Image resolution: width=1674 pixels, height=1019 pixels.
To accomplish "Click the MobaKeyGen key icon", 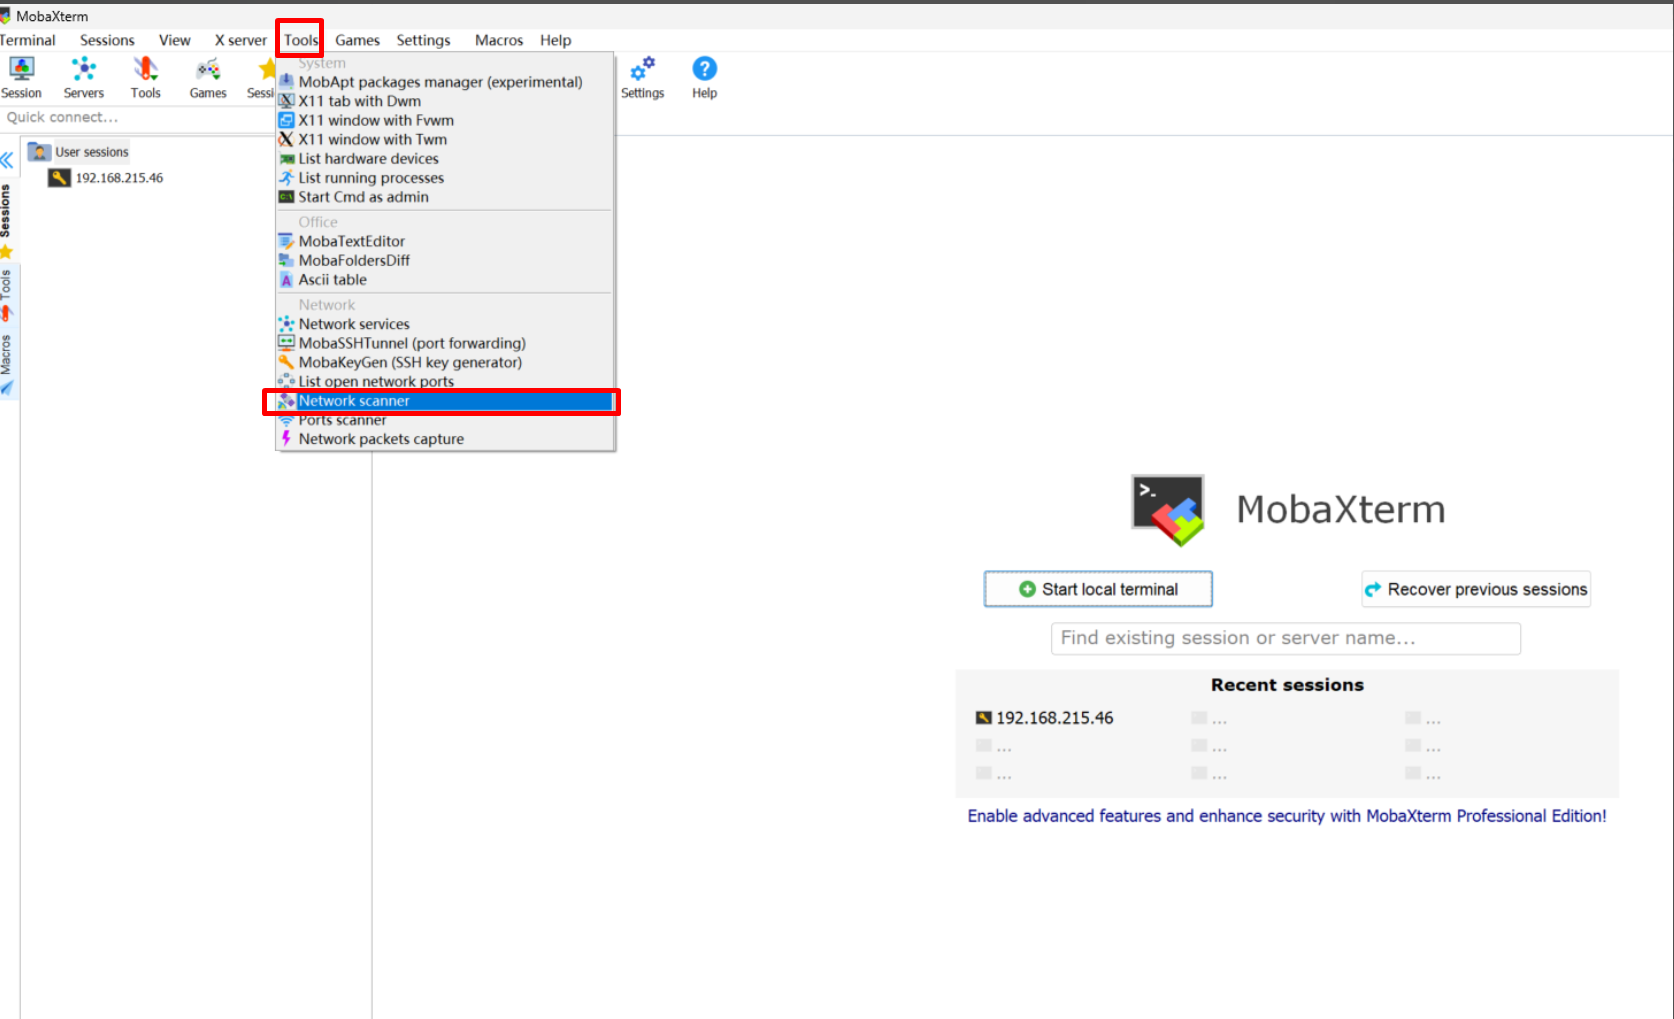I will [286, 362].
